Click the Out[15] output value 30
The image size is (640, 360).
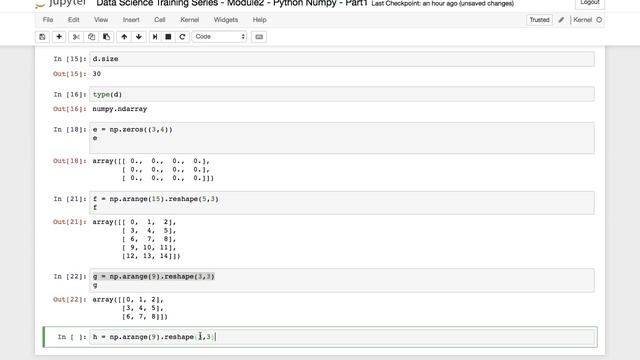pyautogui.click(x=97, y=74)
